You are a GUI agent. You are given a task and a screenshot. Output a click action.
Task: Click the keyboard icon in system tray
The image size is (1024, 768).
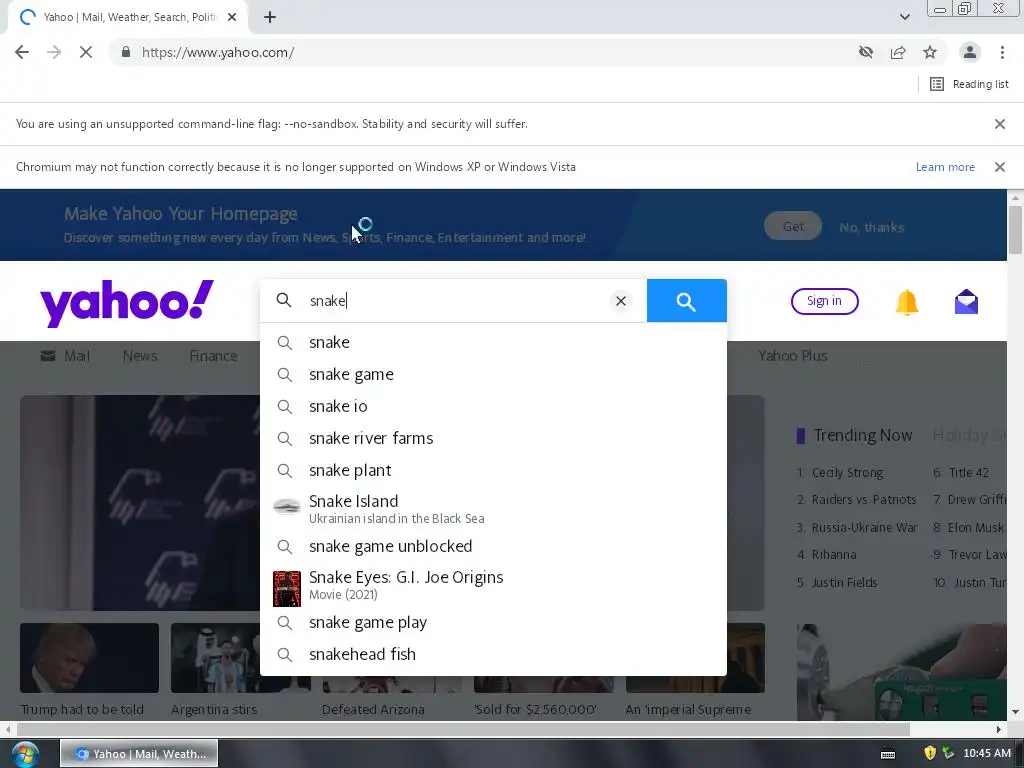click(x=888, y=754)
